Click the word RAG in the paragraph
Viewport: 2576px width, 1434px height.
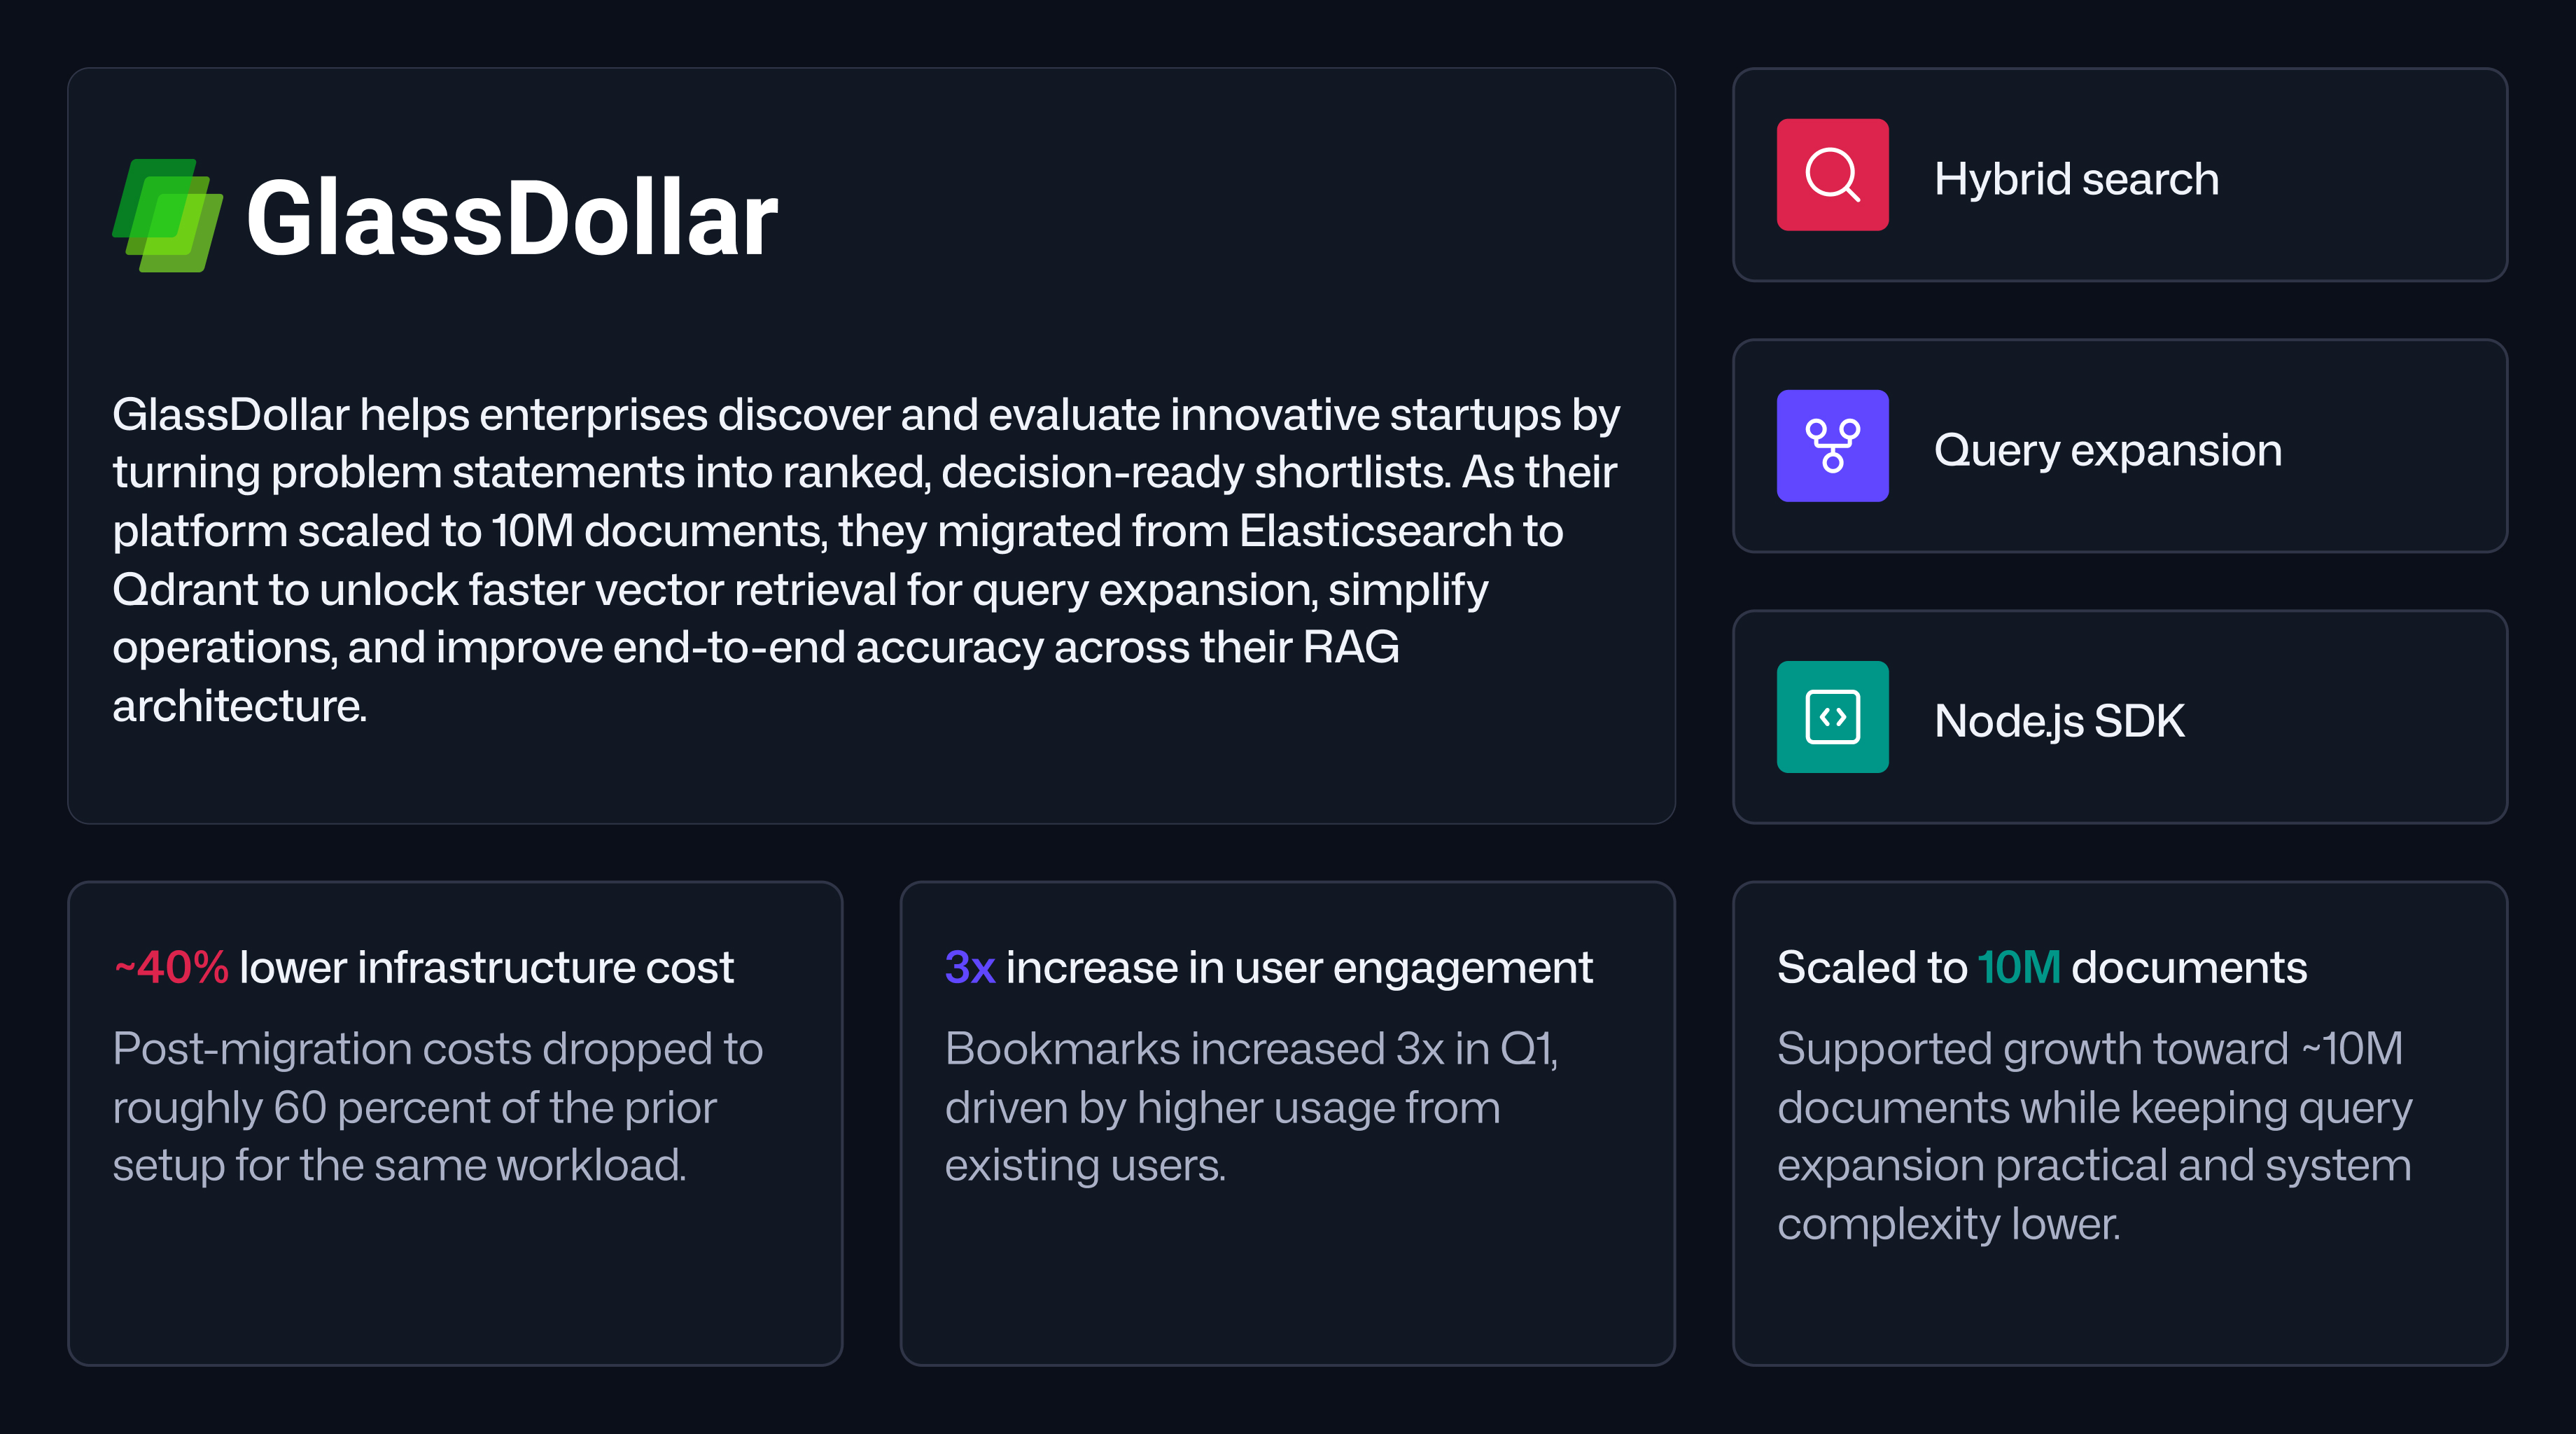[1350, 648]
